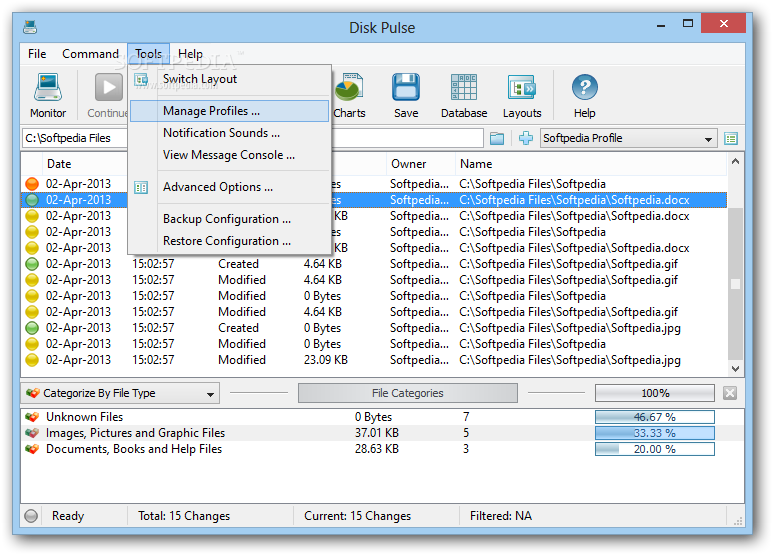773x555 pixels.
Task: Choose Restore Configuration menu entry
Action: 230,241
